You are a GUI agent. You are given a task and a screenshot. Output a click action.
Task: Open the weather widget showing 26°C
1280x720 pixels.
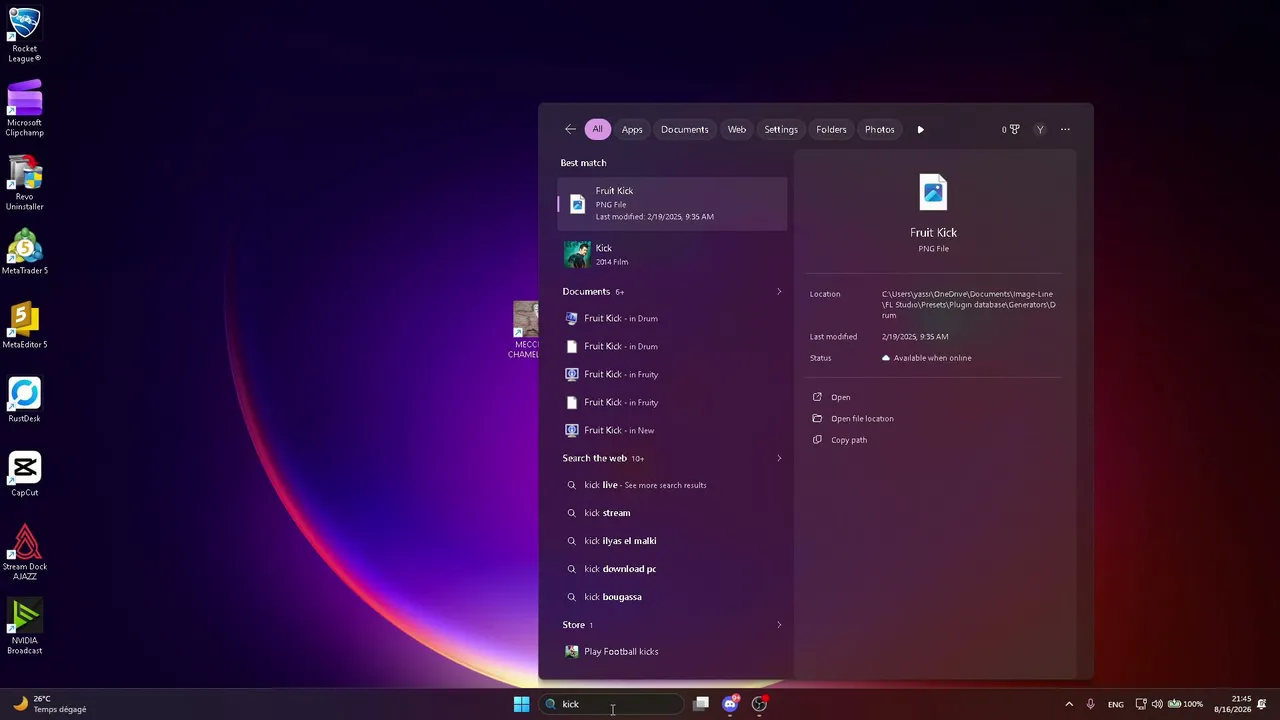click(49, 704)
